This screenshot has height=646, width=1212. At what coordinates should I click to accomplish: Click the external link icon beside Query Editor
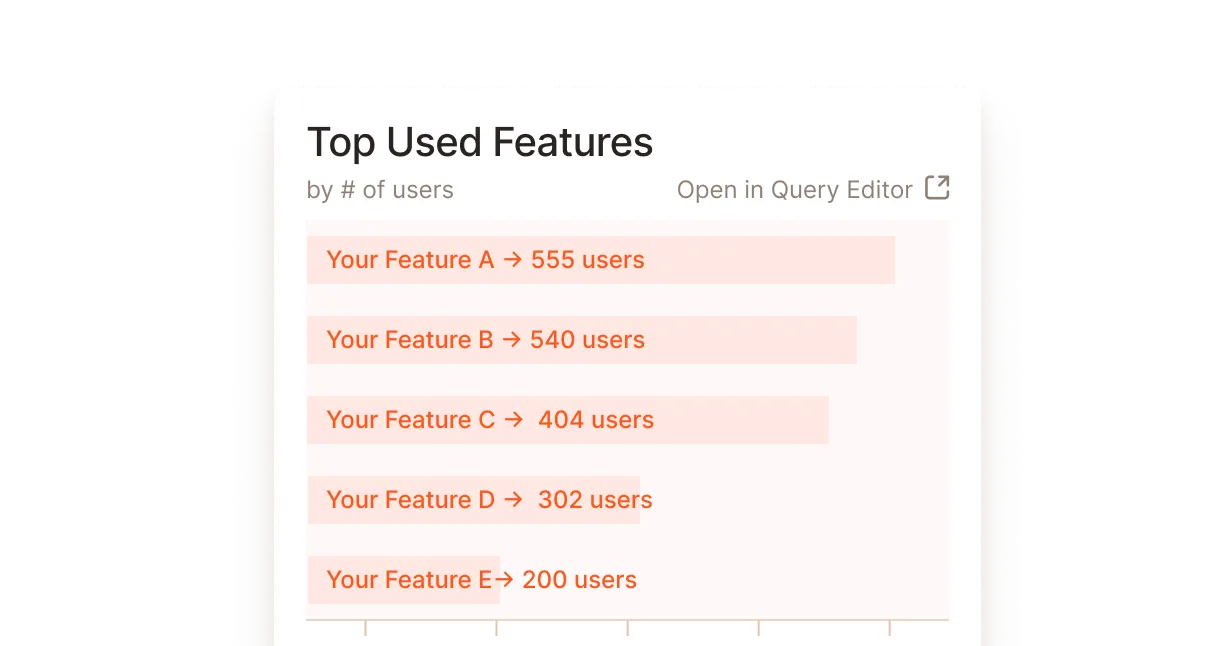938,188
